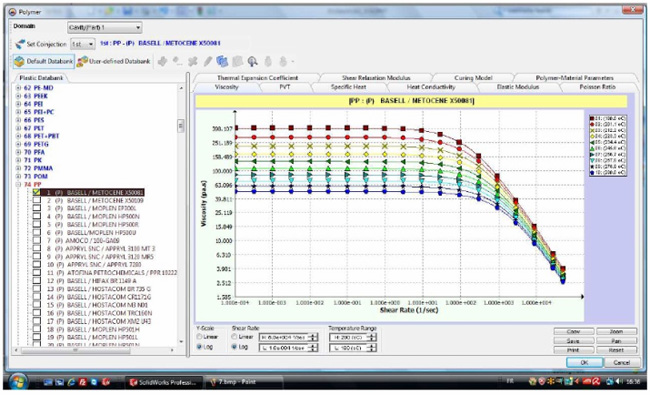Click the Save chart button
Viewport: 650px width, 395px height.
[573, 341]
